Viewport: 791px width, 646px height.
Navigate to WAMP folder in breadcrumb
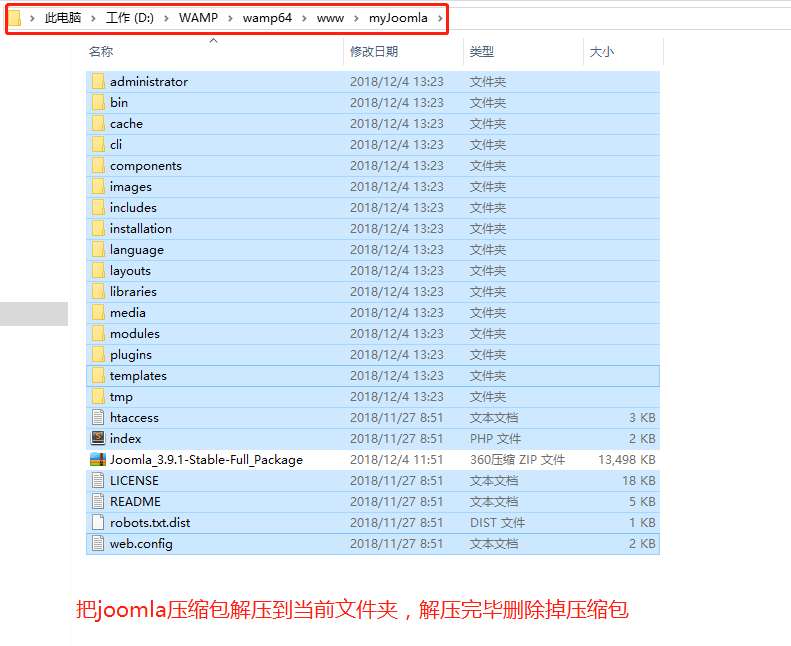pyautogui.click(x=198, y=18)
